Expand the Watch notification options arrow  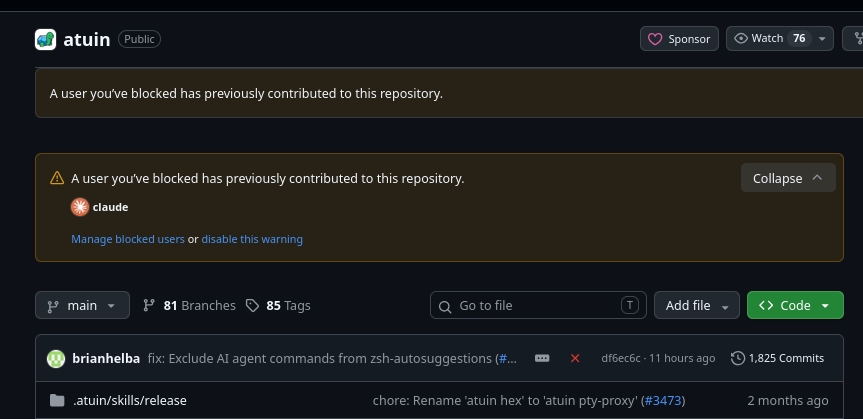(x=822, y=39)
